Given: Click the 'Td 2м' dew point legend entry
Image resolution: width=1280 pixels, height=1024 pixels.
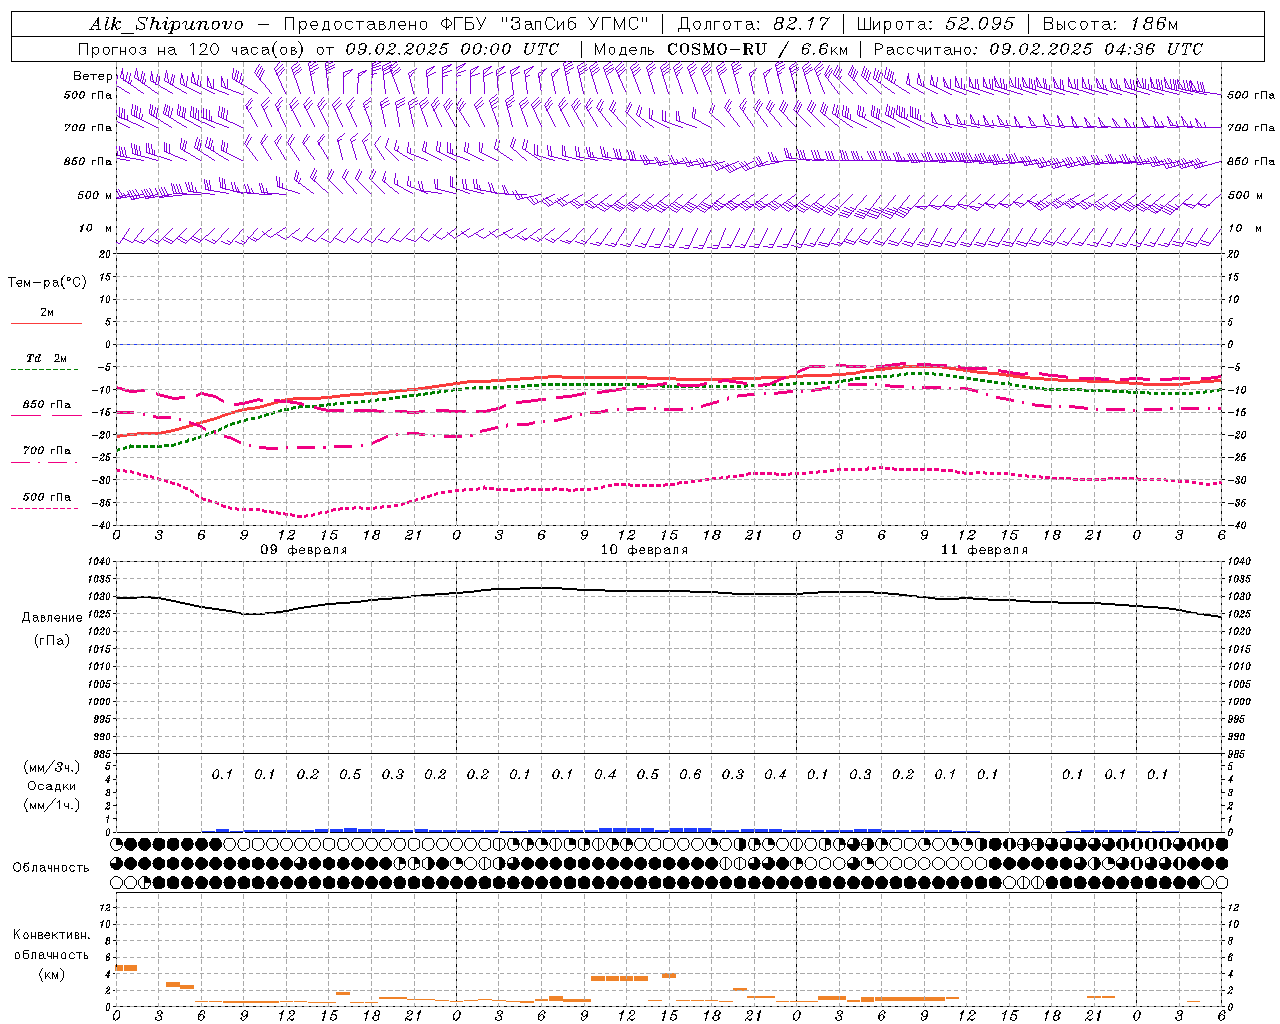Looking at the screenshot, I should tap(46, 358).
